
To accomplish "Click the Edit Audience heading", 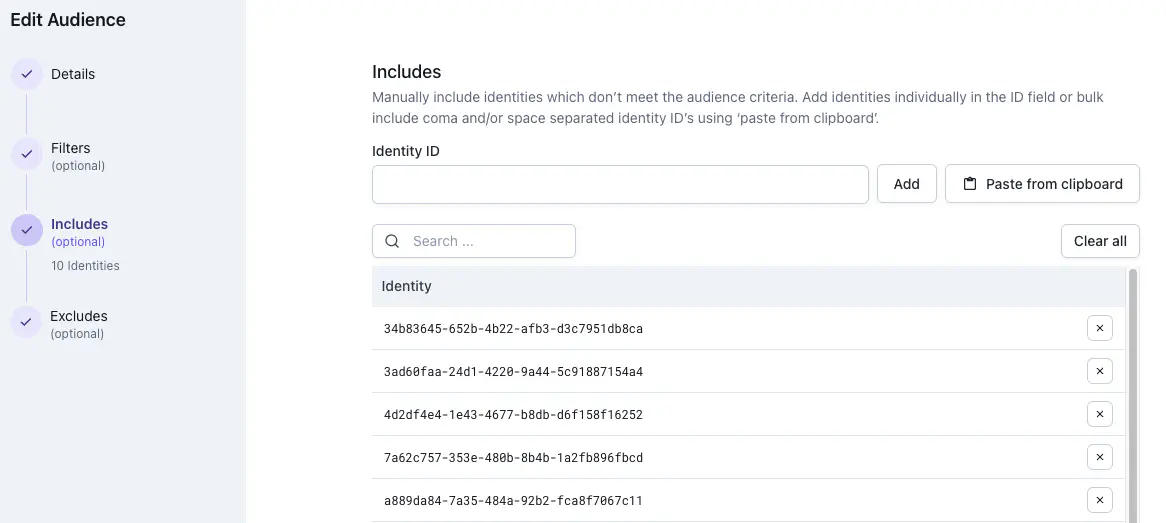I will point(68,20).
